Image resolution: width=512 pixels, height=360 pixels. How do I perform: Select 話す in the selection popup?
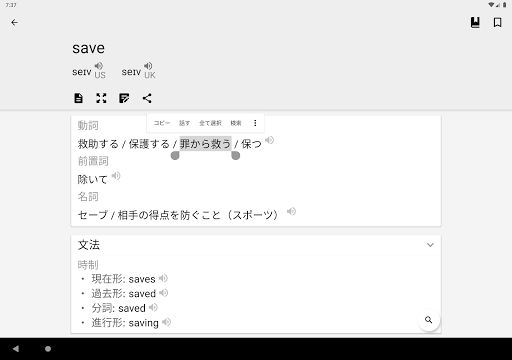(184, 123)
